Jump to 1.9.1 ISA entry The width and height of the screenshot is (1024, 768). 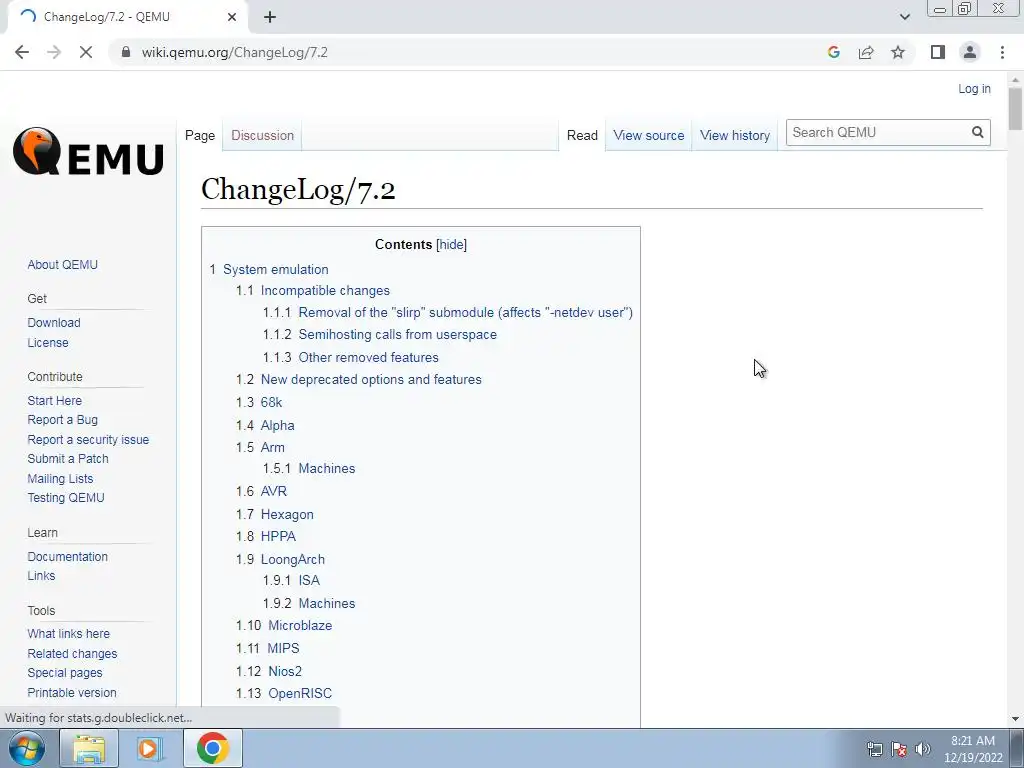(x=309, y=580)
